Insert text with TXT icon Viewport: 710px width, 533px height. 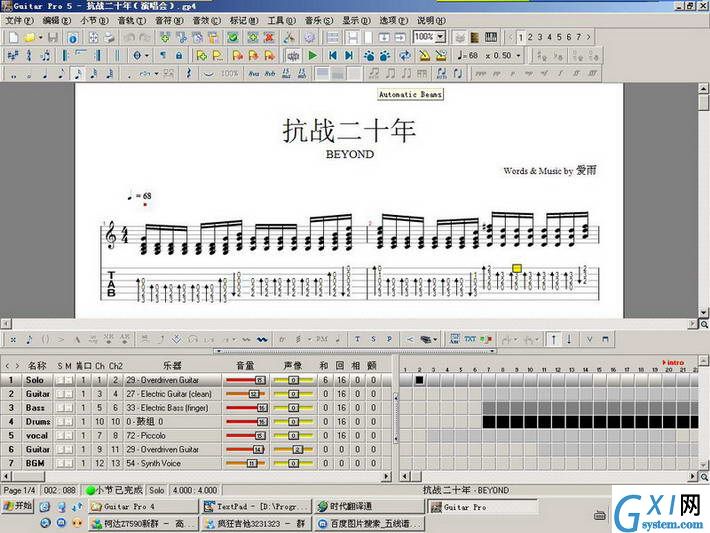(x=470, y=339)
